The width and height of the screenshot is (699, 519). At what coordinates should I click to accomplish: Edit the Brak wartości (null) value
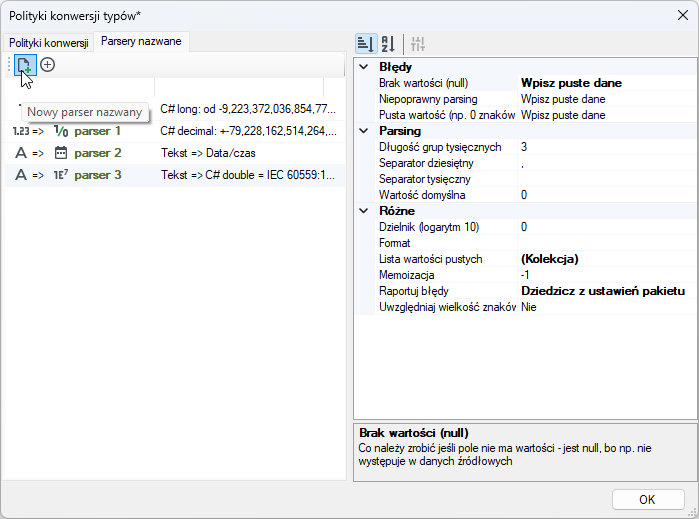click(x=607, y=83)
